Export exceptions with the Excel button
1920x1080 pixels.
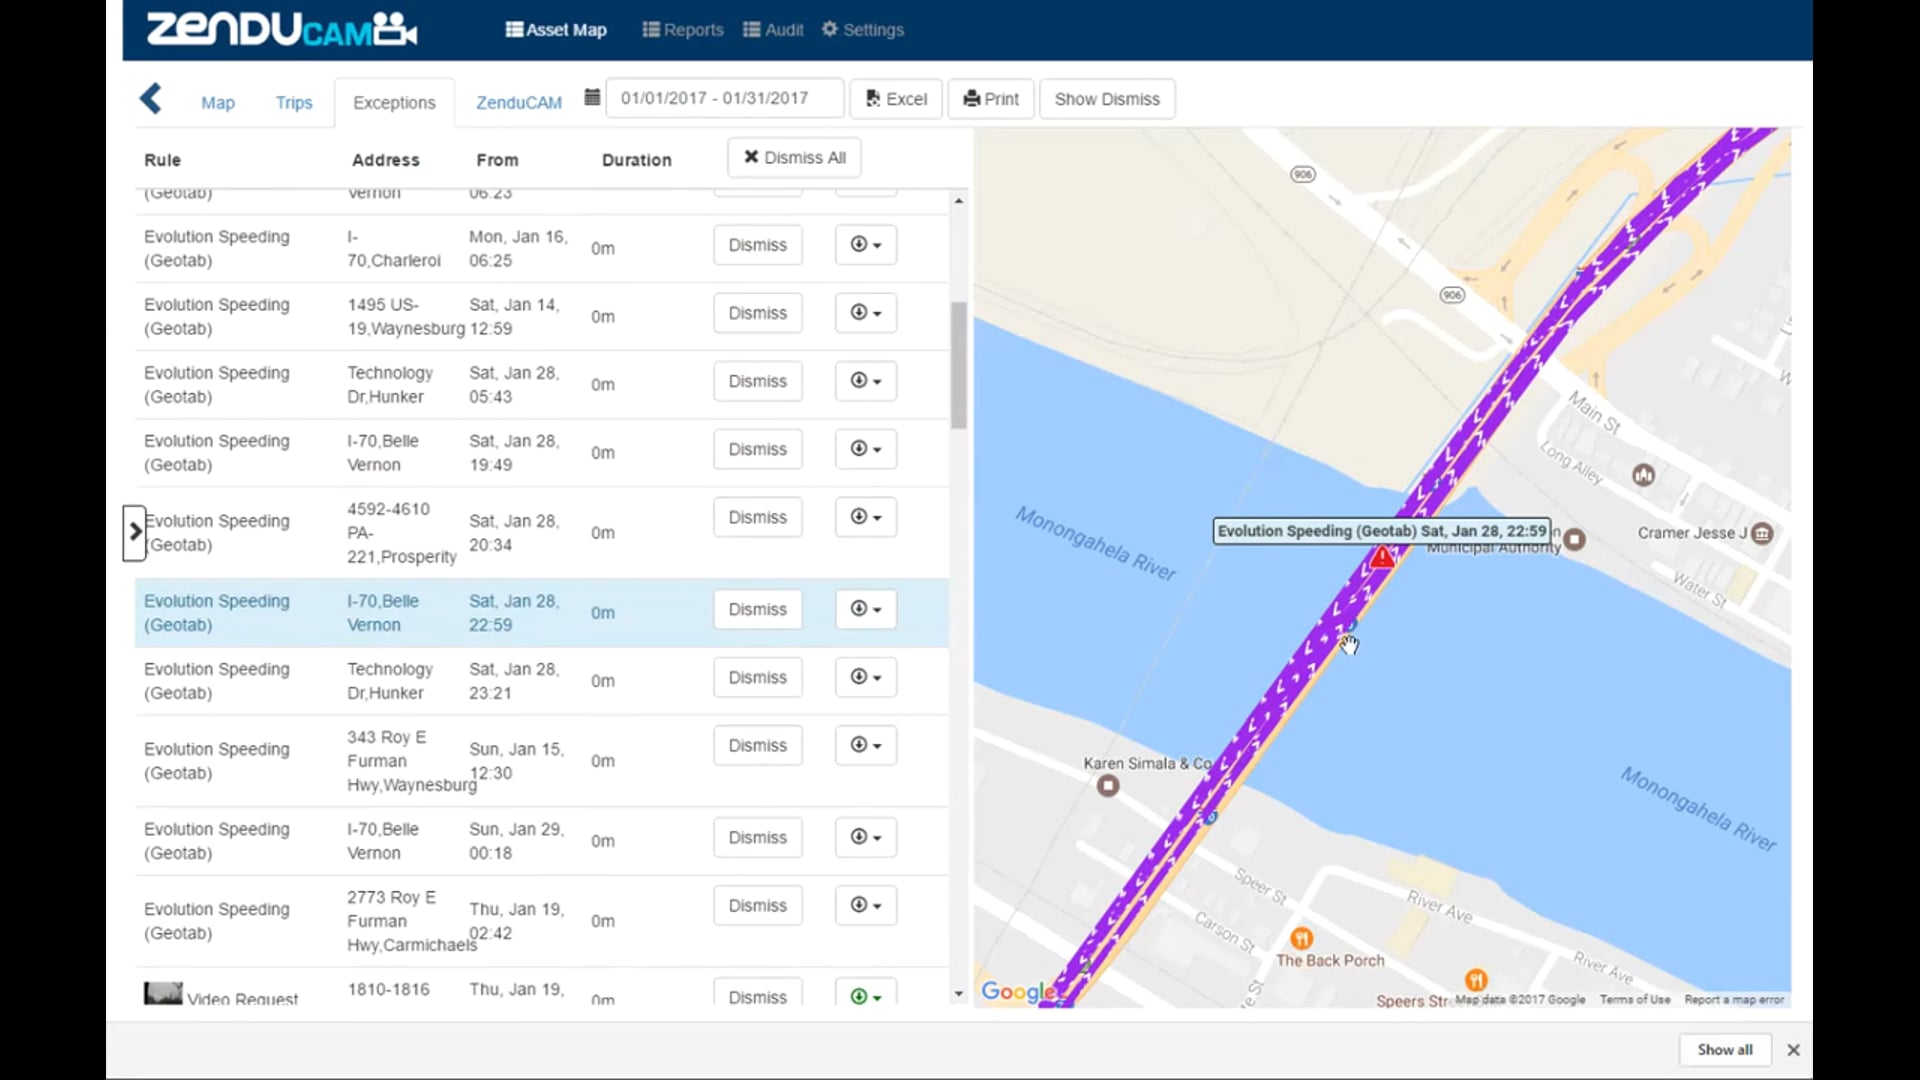(x=896, y=99)
